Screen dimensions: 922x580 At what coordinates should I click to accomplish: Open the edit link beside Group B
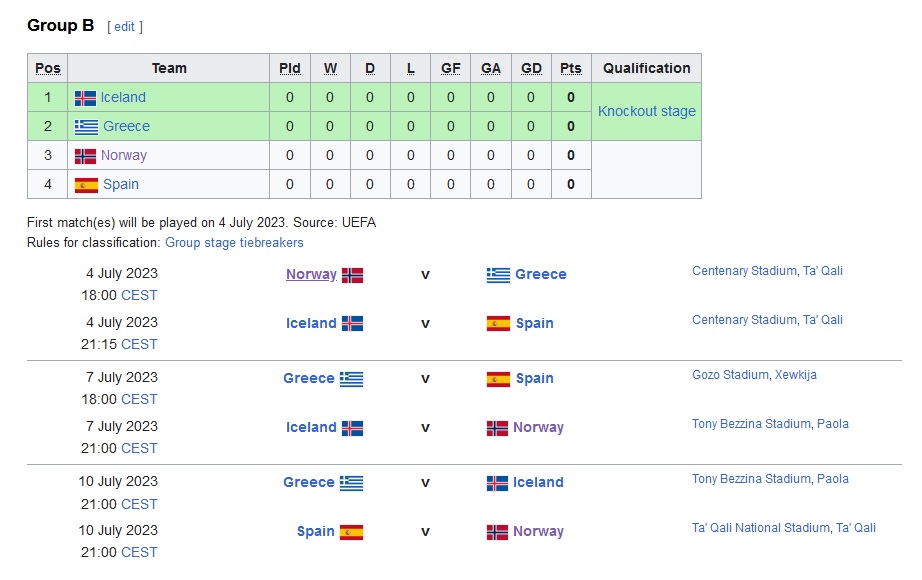125,26
